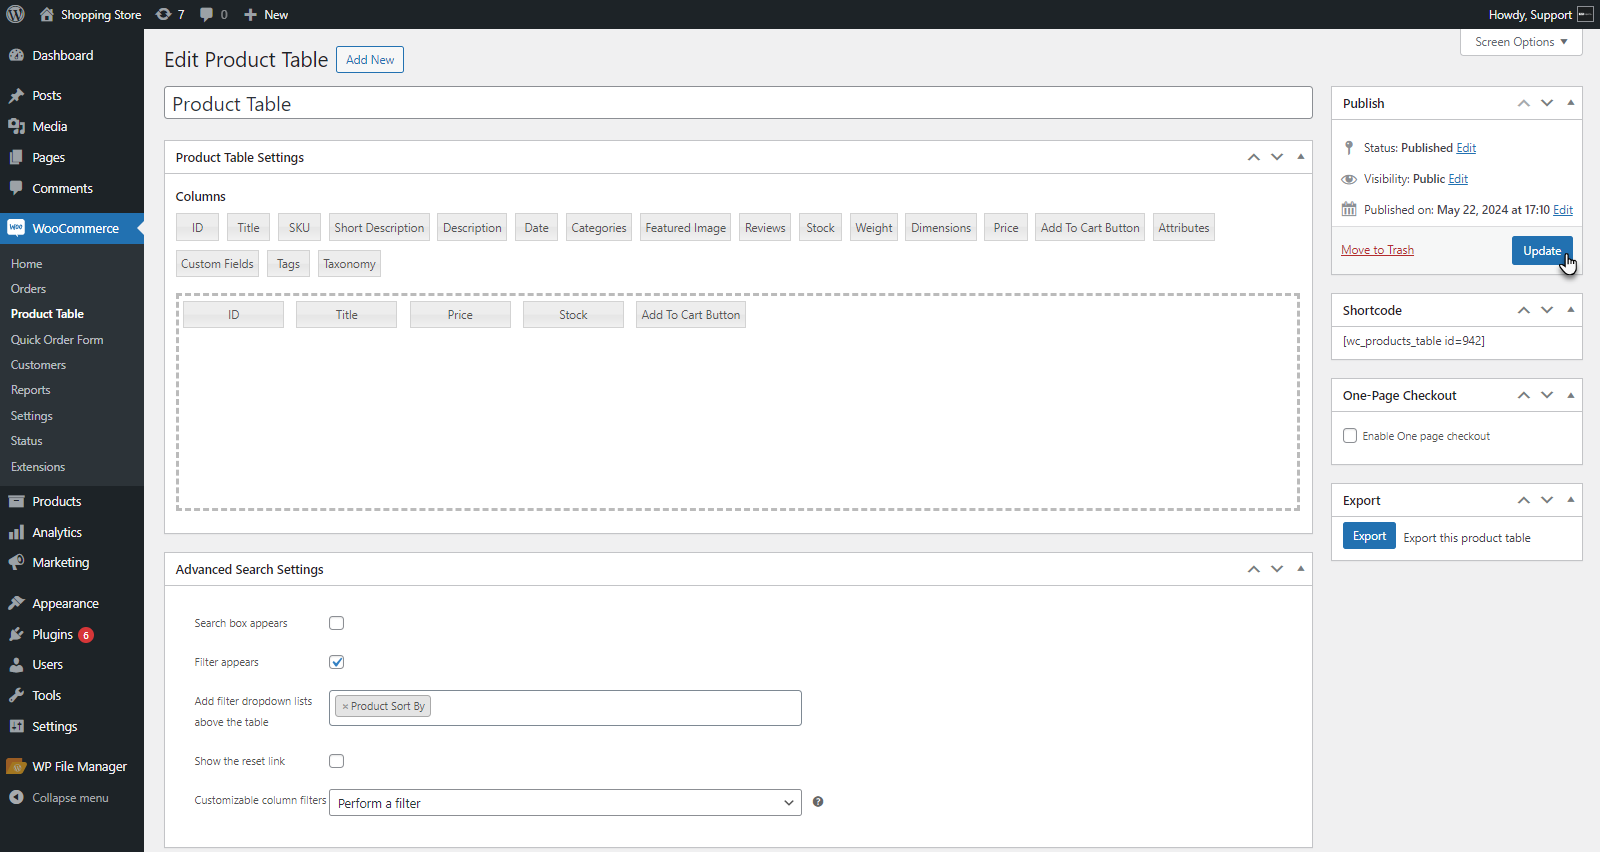Image resolution: width=1600 pixels, height=852 pixels.
Task: Open the Customizable column filters dropdown
Action: point(565,803)
